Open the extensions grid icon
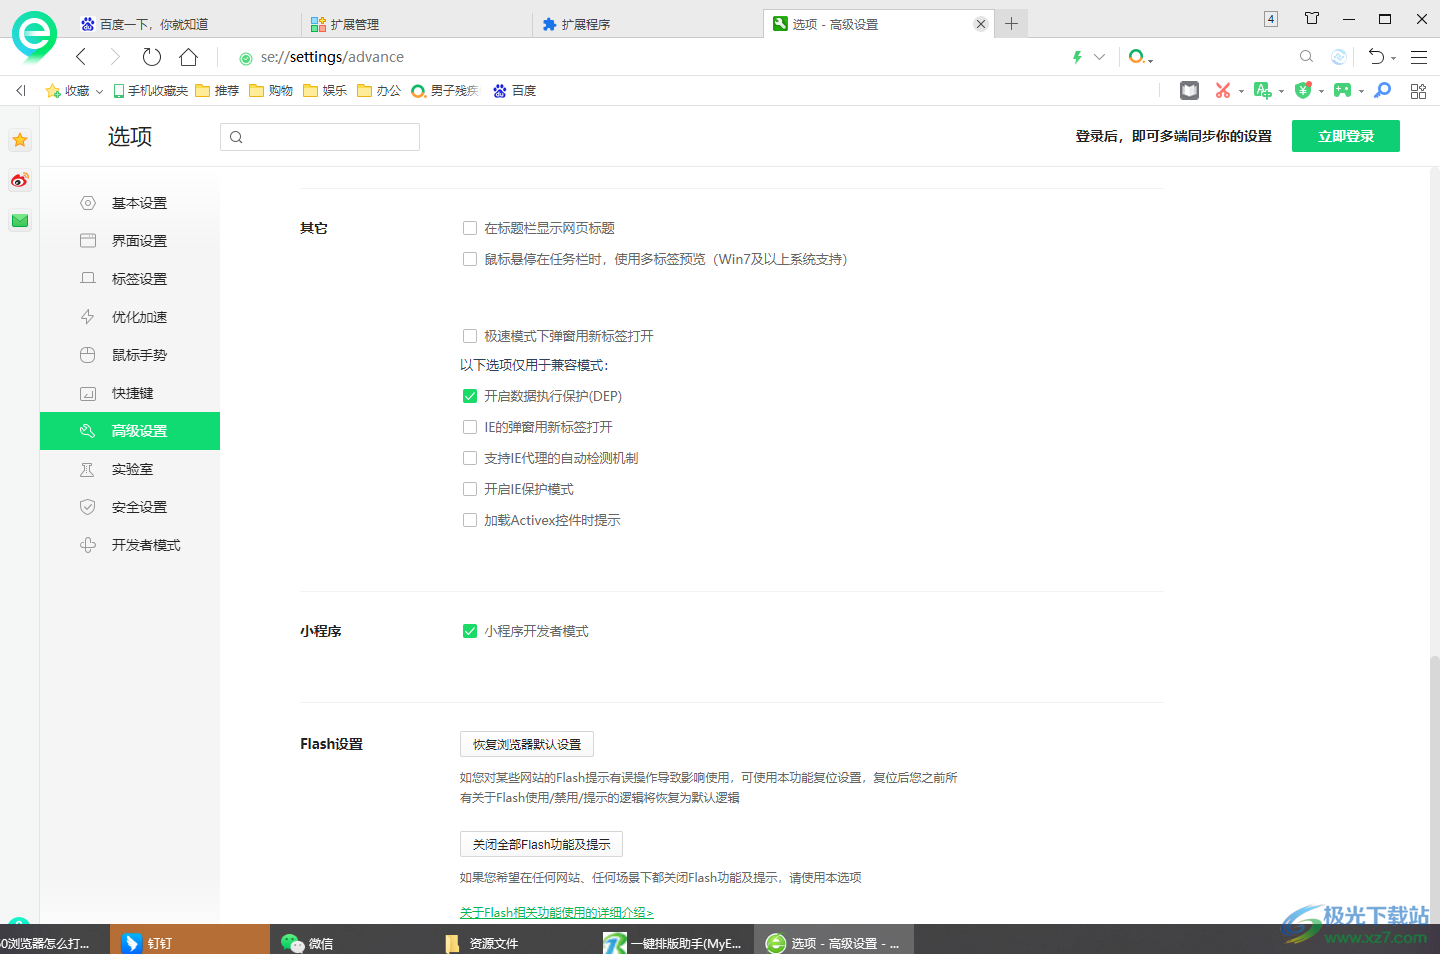The image size is (1440, 954). pos(1418,91)
